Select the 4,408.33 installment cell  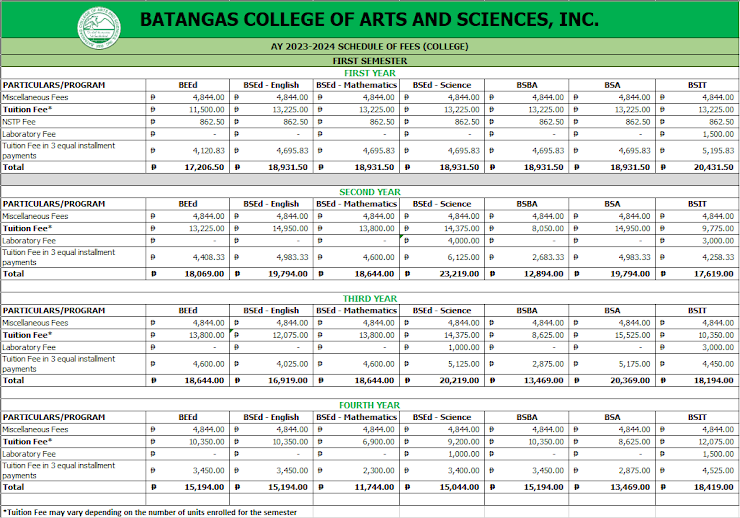coord(188,258)
